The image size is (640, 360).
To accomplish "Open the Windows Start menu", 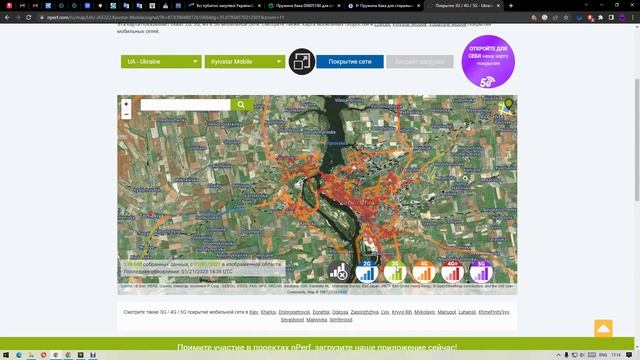I will click(x=6, y=355).
